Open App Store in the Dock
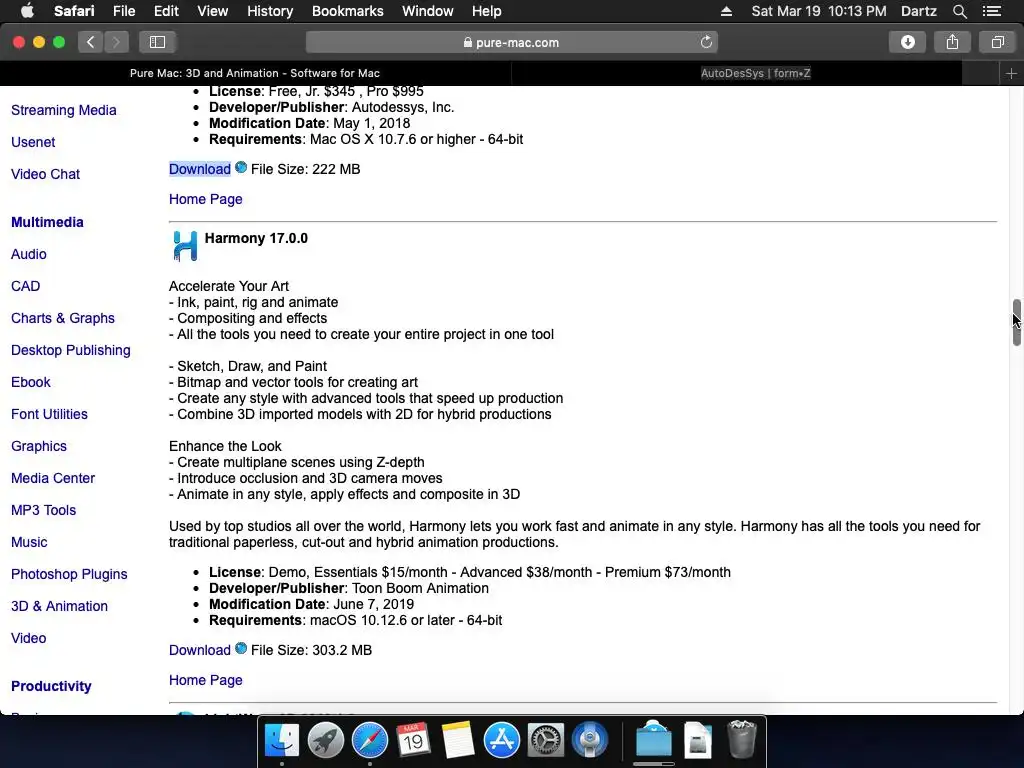1024x768 pixels. [502, 740]
